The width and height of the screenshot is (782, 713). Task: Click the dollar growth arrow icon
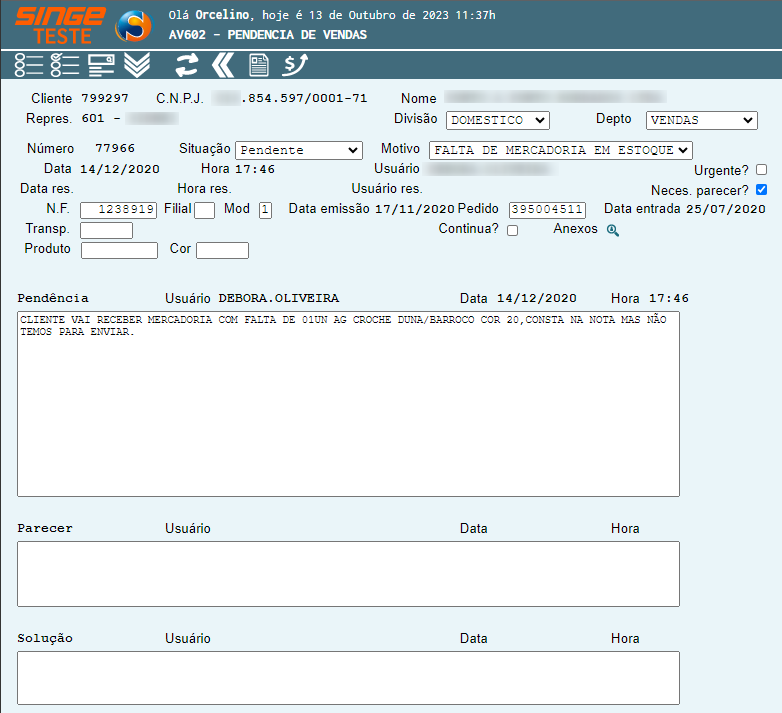click(295, 66)
